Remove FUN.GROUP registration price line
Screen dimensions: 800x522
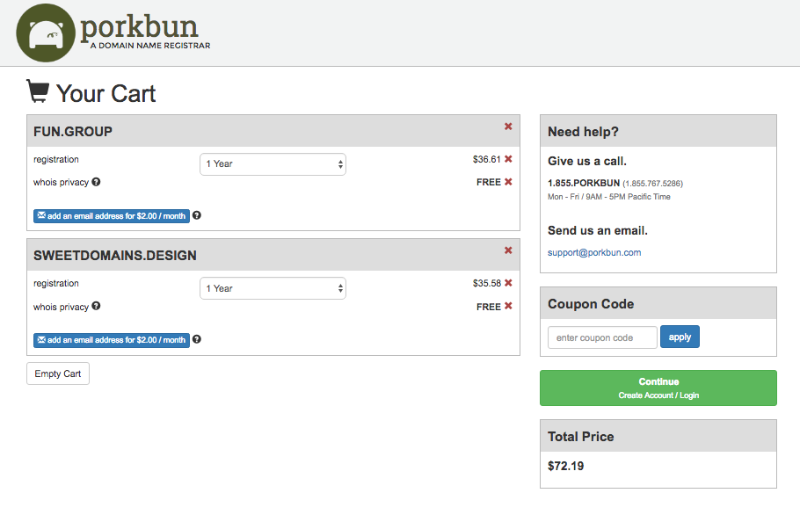point(508,159)
